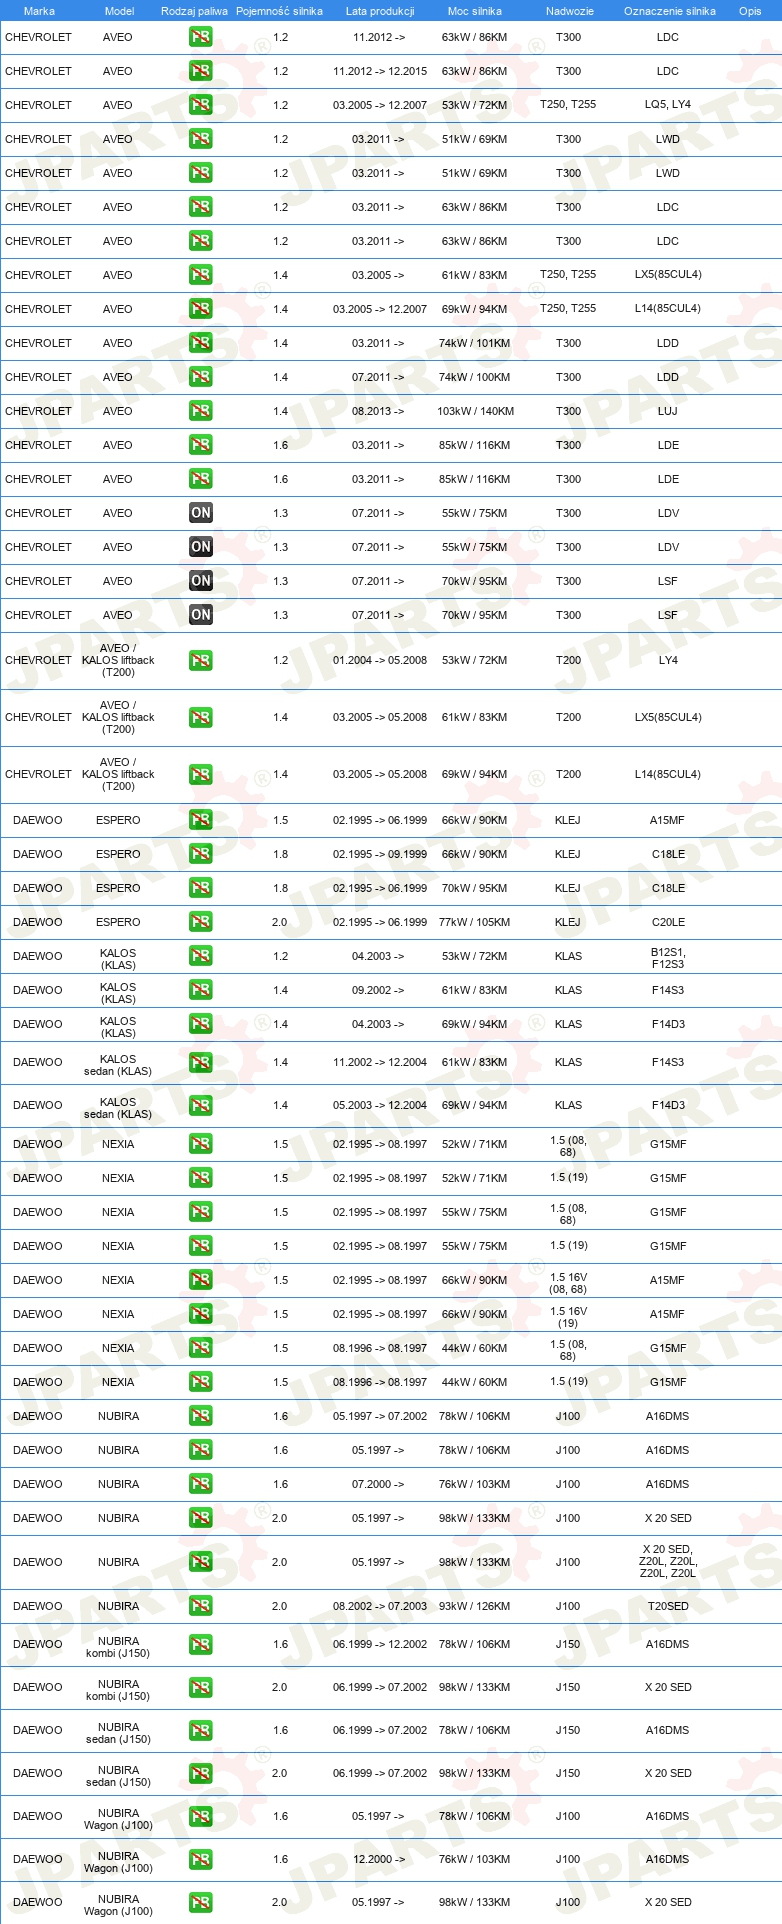Click petrol icon in KALOS liftback 69kW T200 row

(x=201, y=774)
